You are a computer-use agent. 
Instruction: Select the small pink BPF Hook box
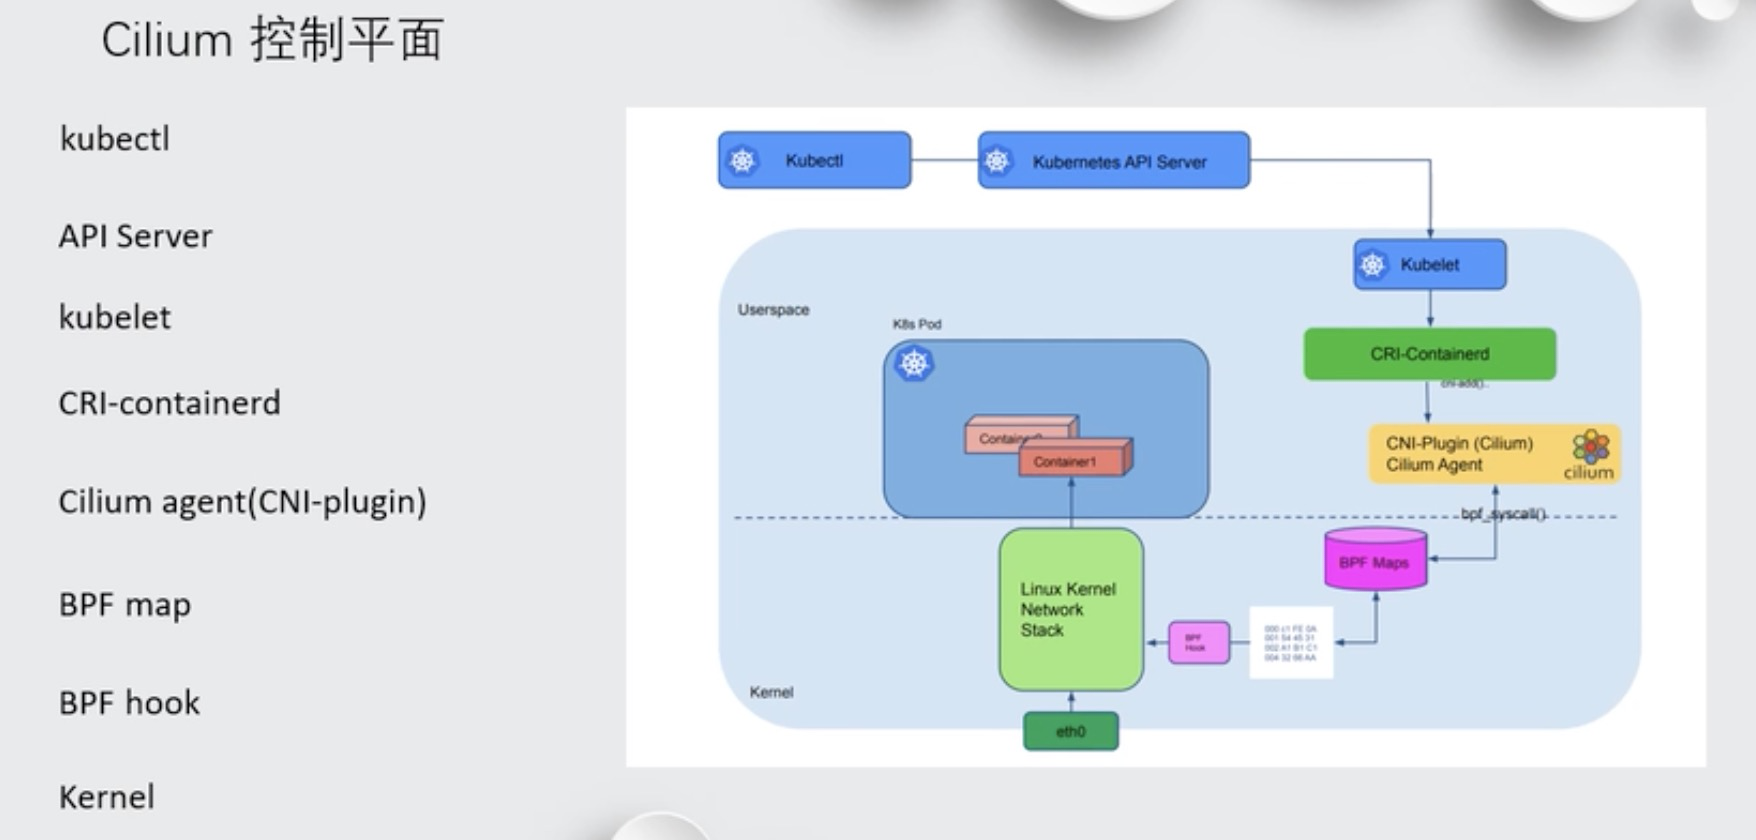tap(1199, 643)
